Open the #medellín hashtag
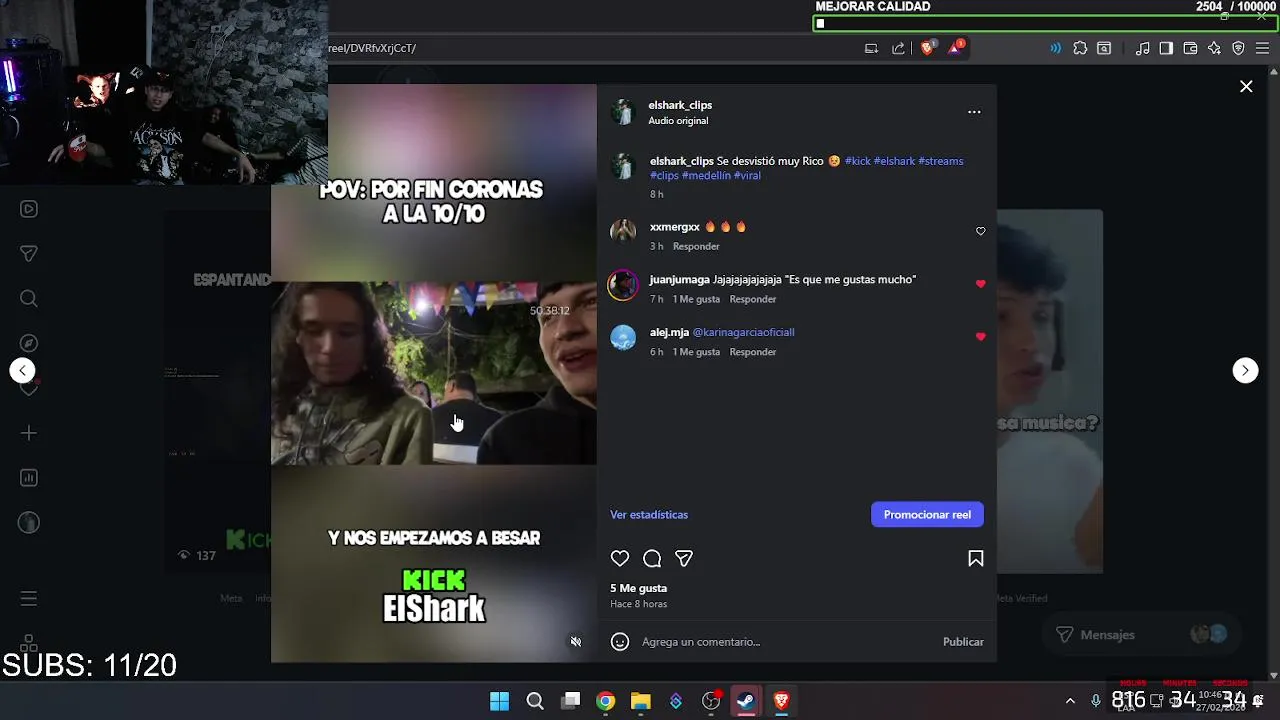The image size is (1280, 720). click(x=706, y=175)
